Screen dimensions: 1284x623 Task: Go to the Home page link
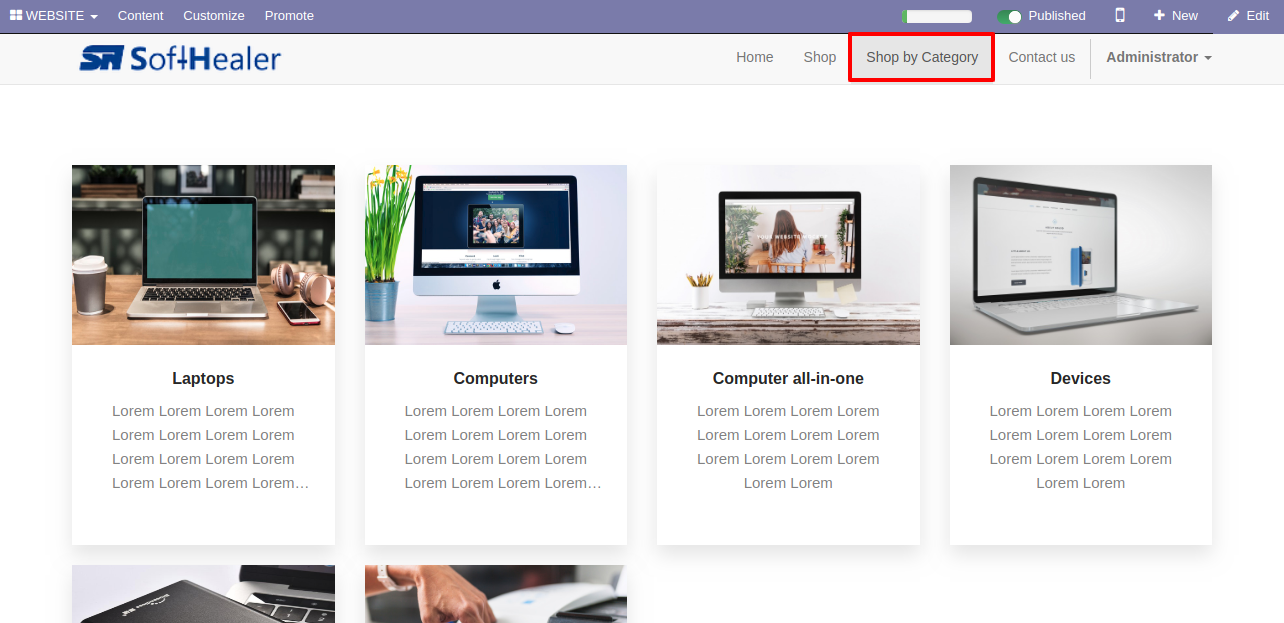755,57
